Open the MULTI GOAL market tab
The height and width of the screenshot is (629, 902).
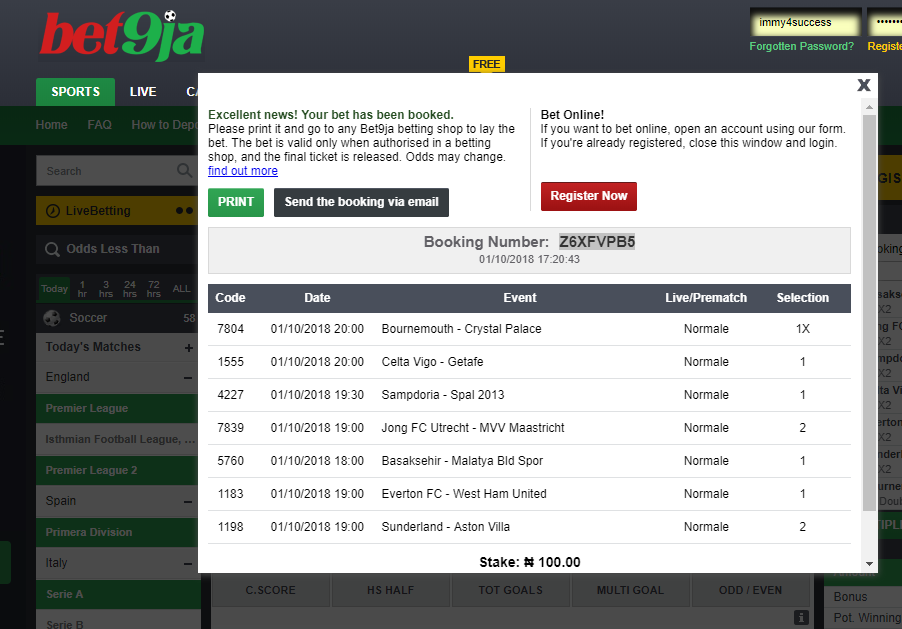pos(630,590)
